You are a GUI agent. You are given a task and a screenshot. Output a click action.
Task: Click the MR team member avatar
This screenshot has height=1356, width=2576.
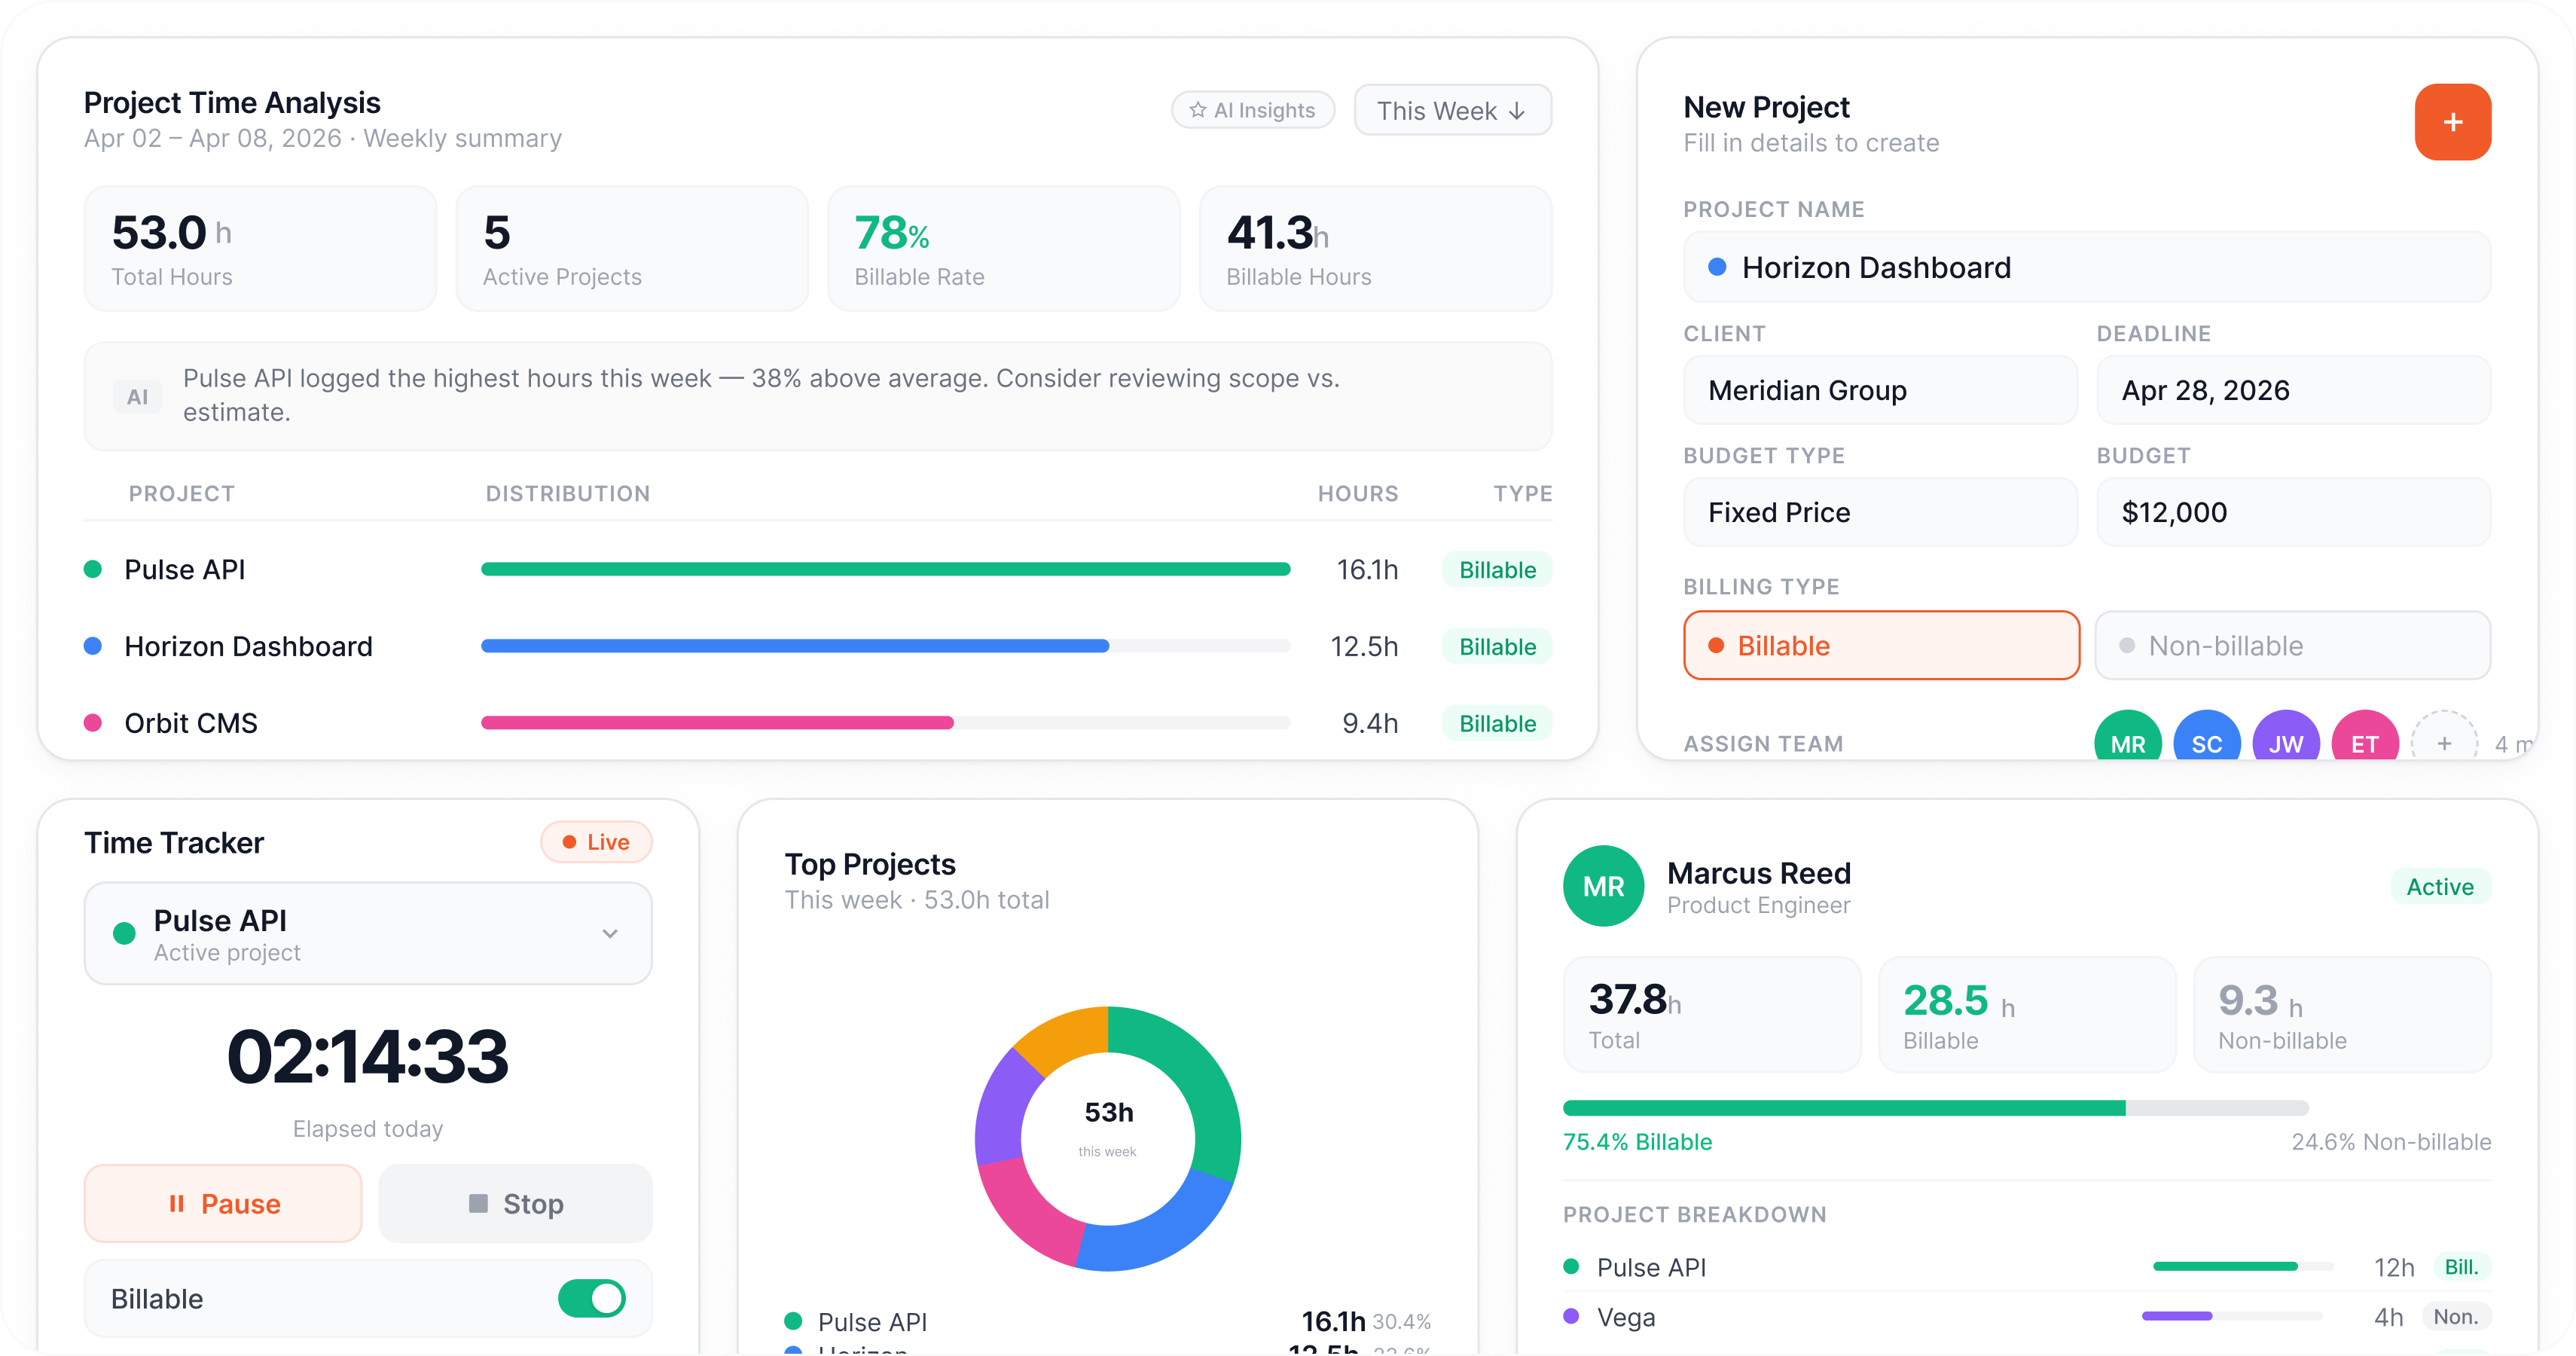click(2127, 739)
